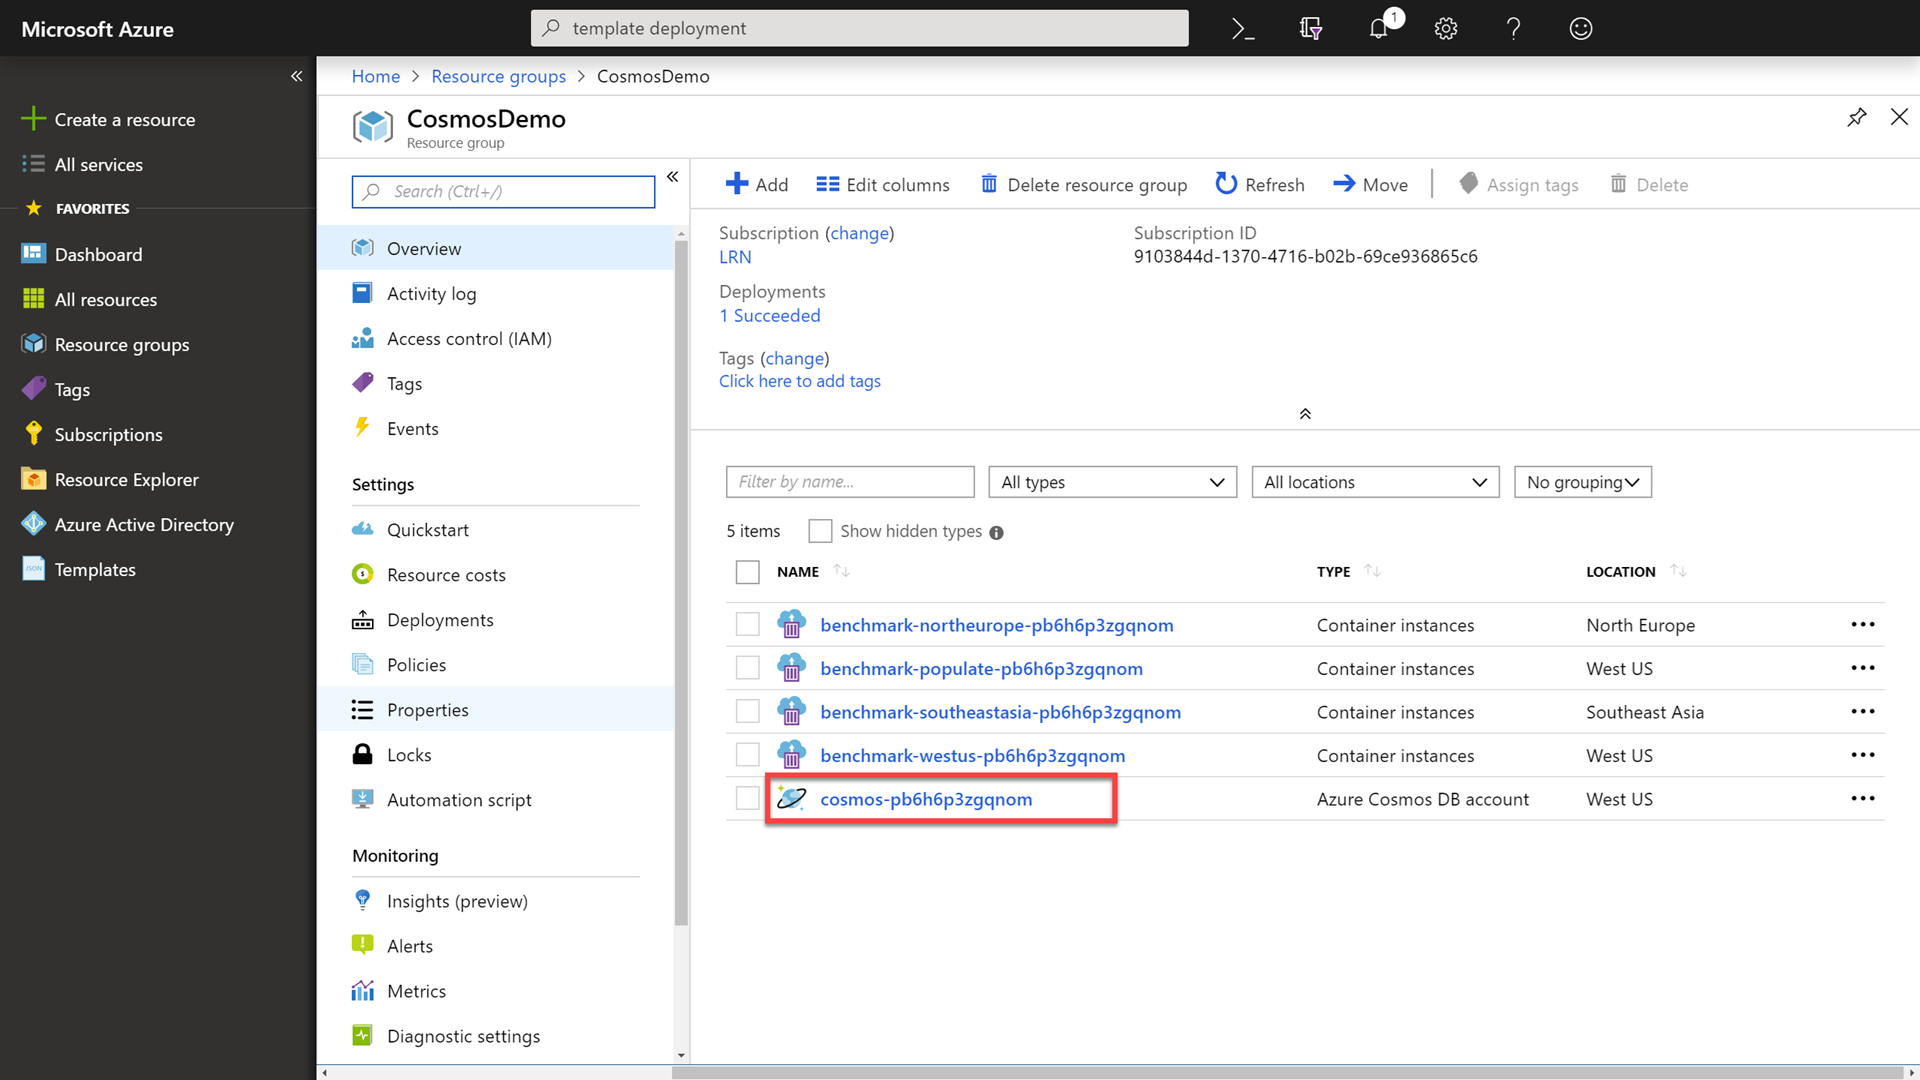
Task: Check the benchmark-westus row checkbox
Action: point(746,754)
